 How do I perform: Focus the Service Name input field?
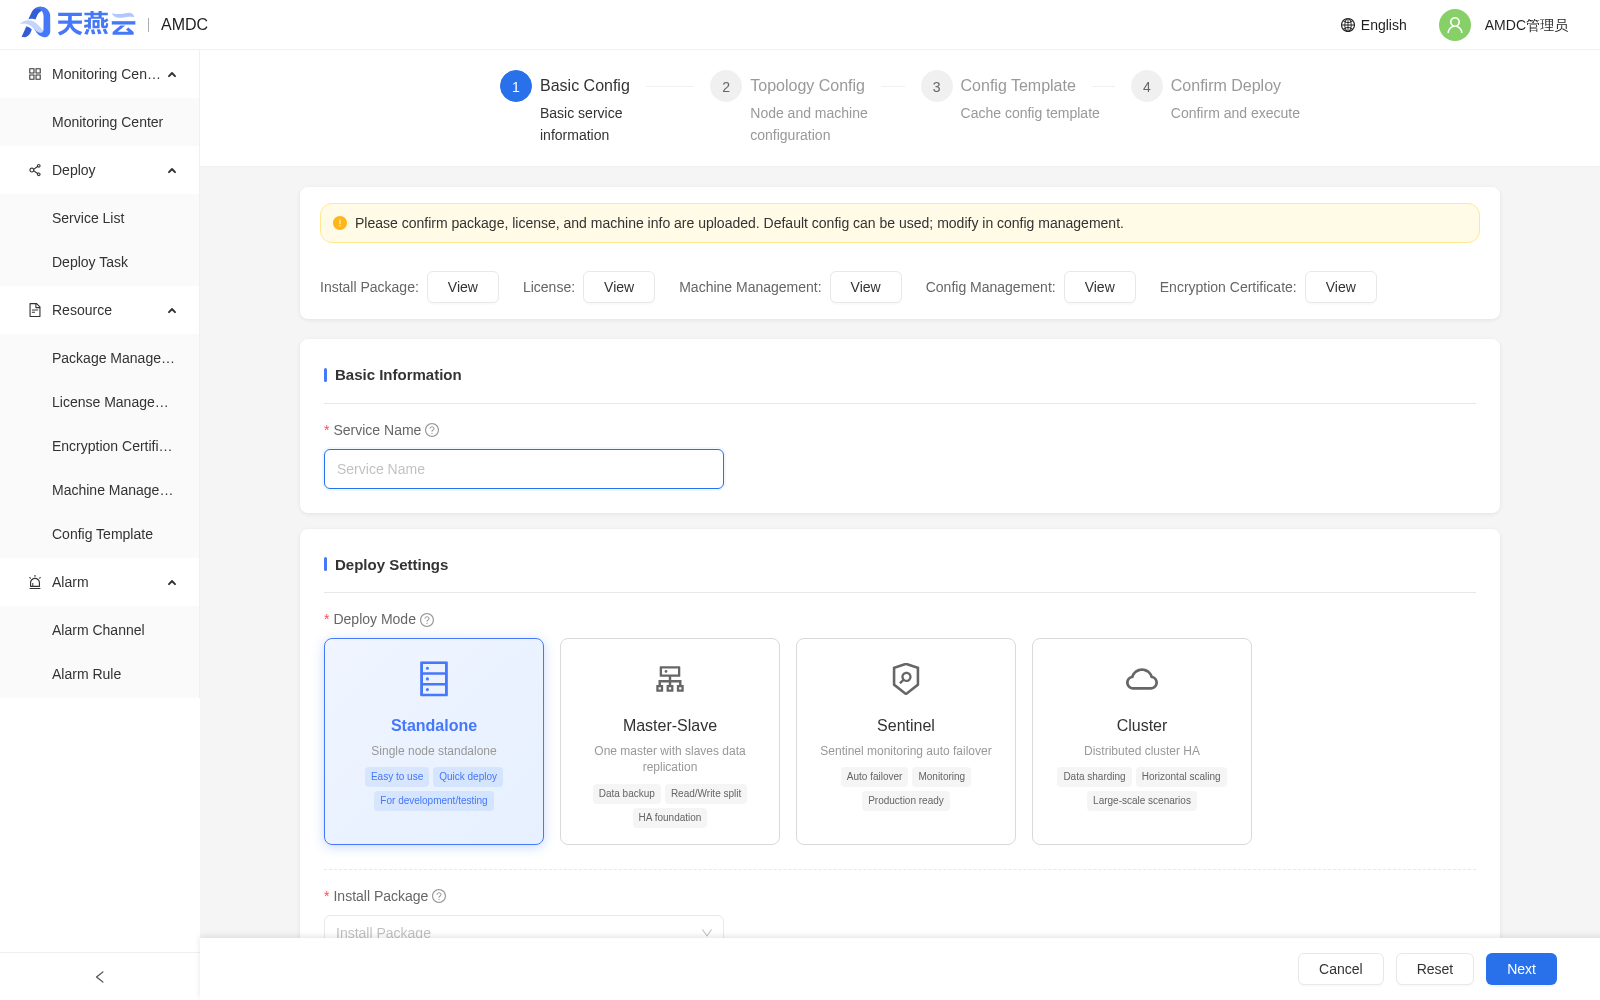[x=524, y=469]
